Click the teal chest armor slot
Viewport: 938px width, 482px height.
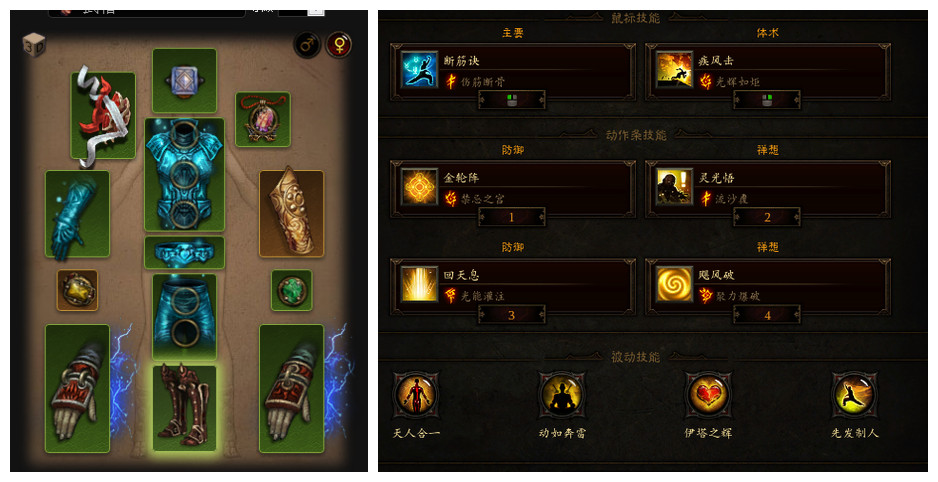click(184, 174)
